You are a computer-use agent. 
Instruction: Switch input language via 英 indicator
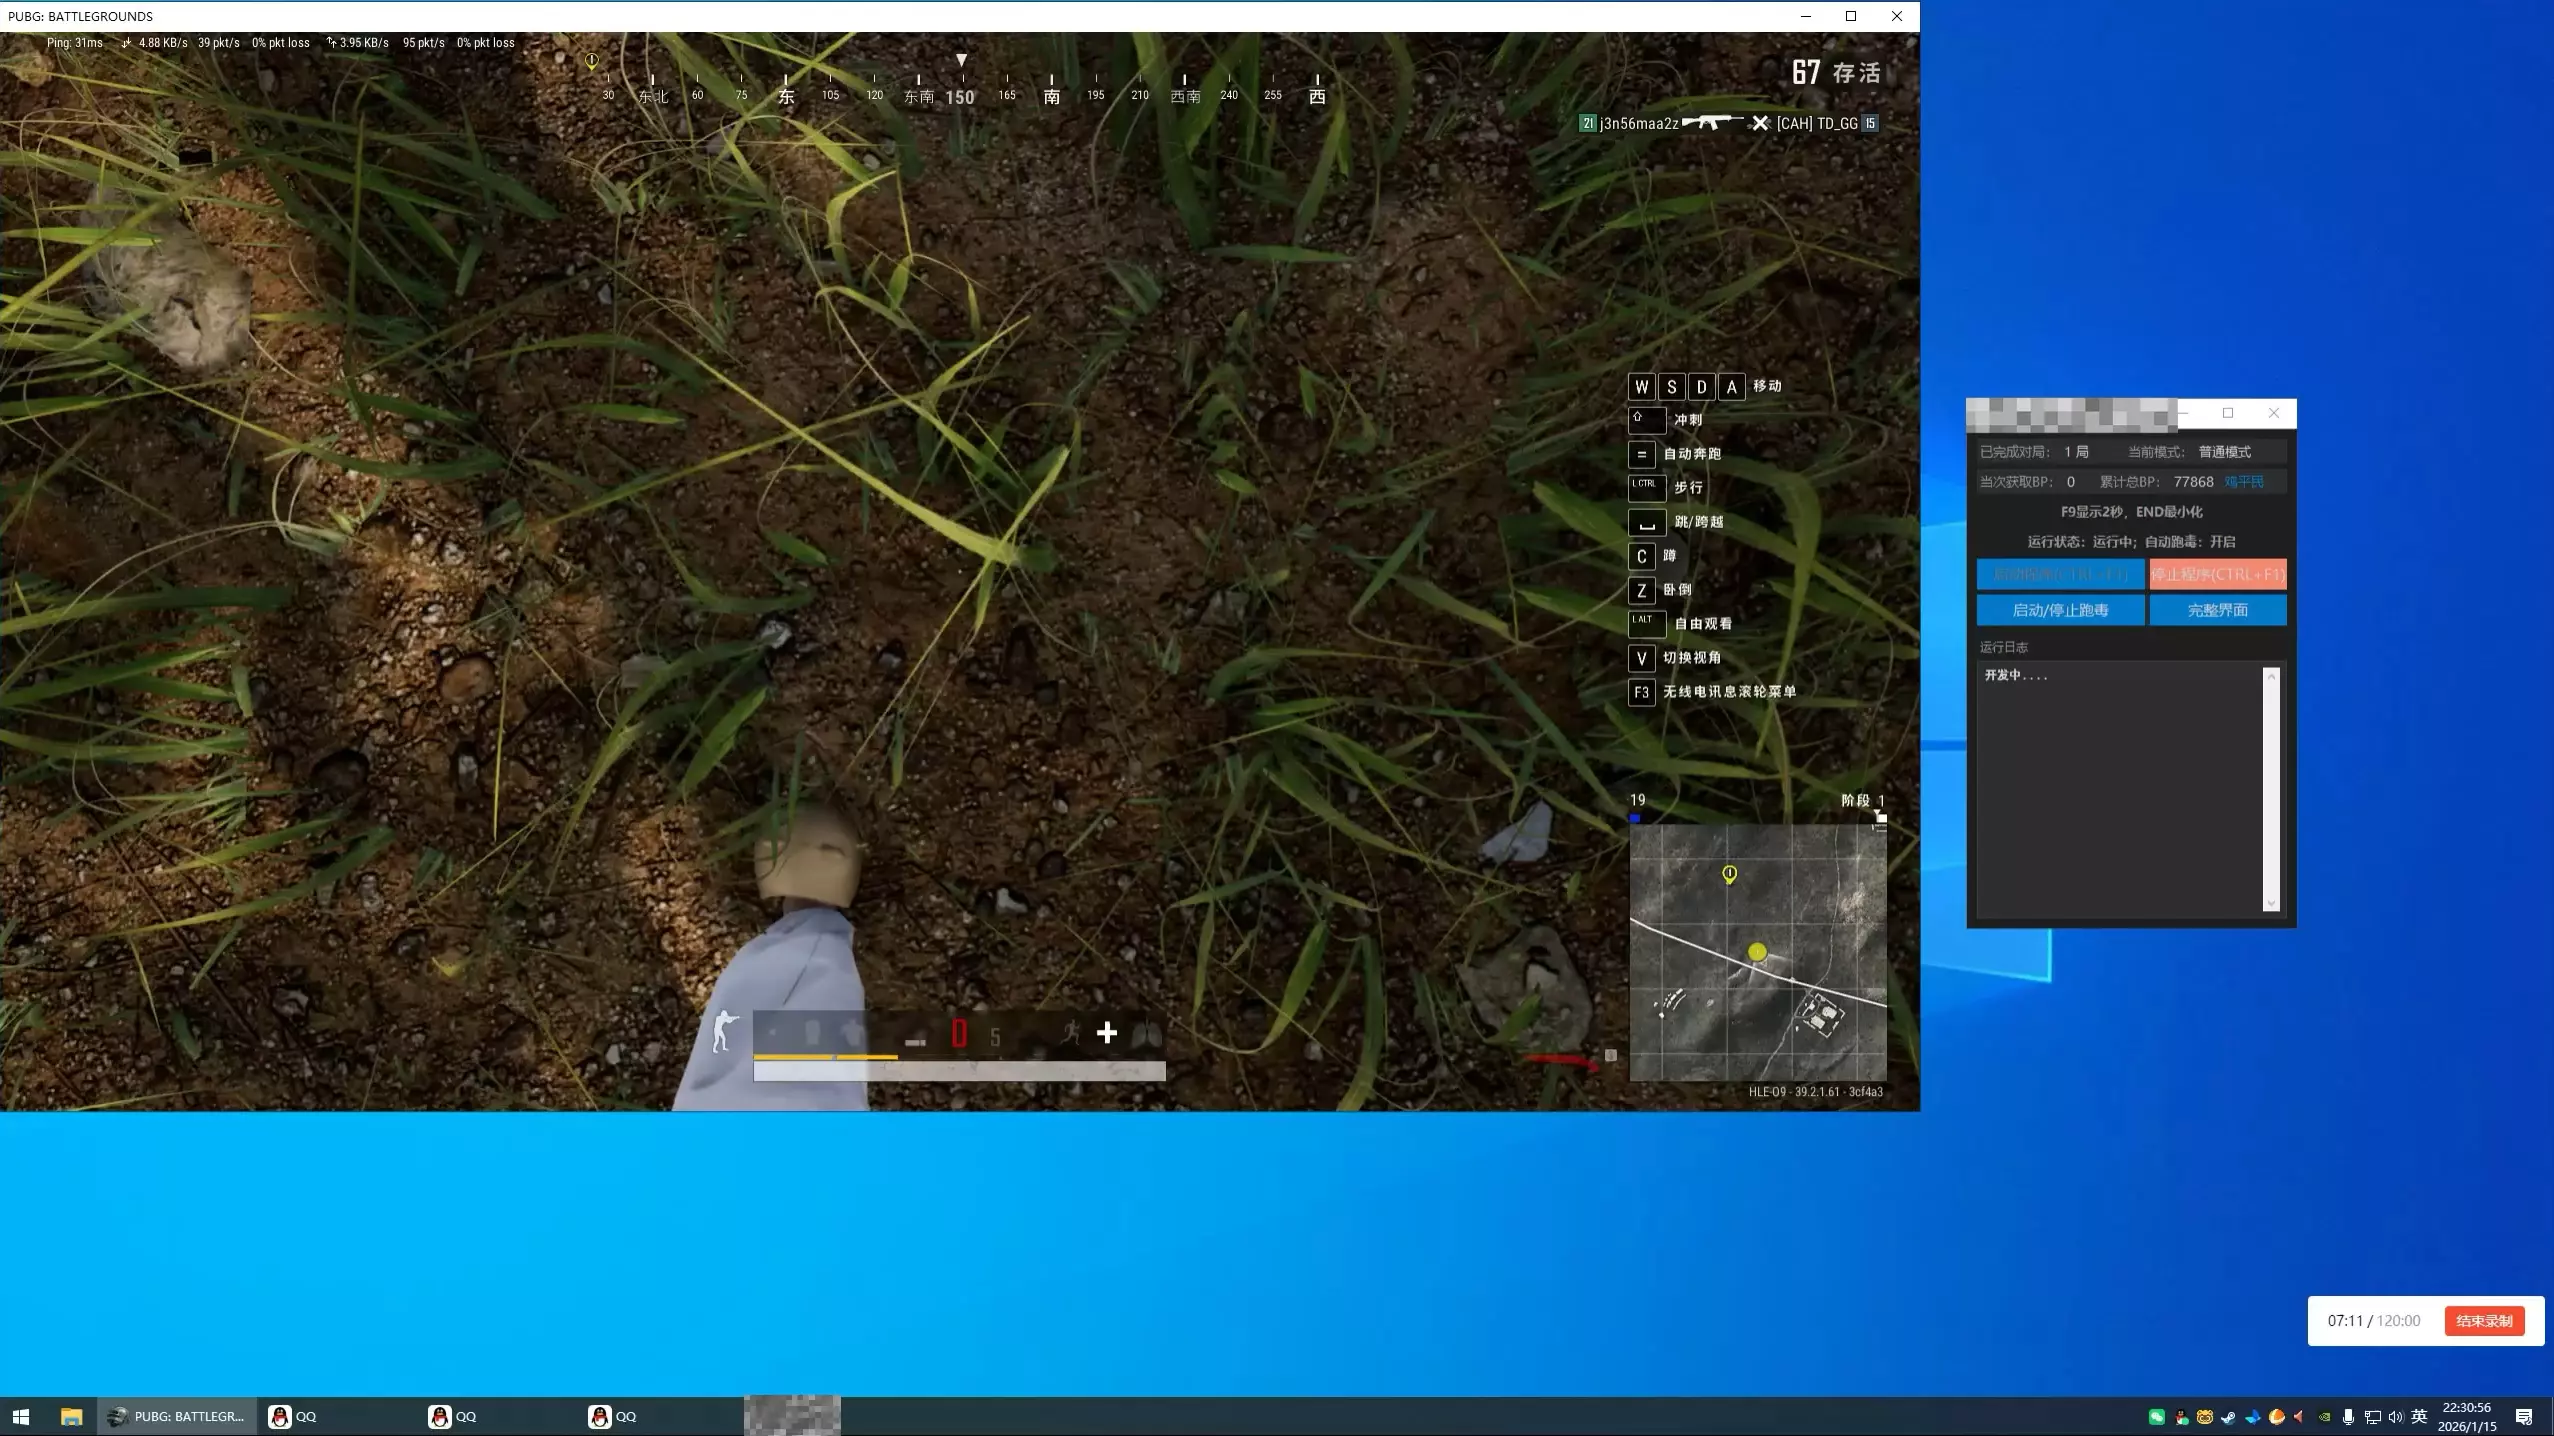pos(2419,1416)
